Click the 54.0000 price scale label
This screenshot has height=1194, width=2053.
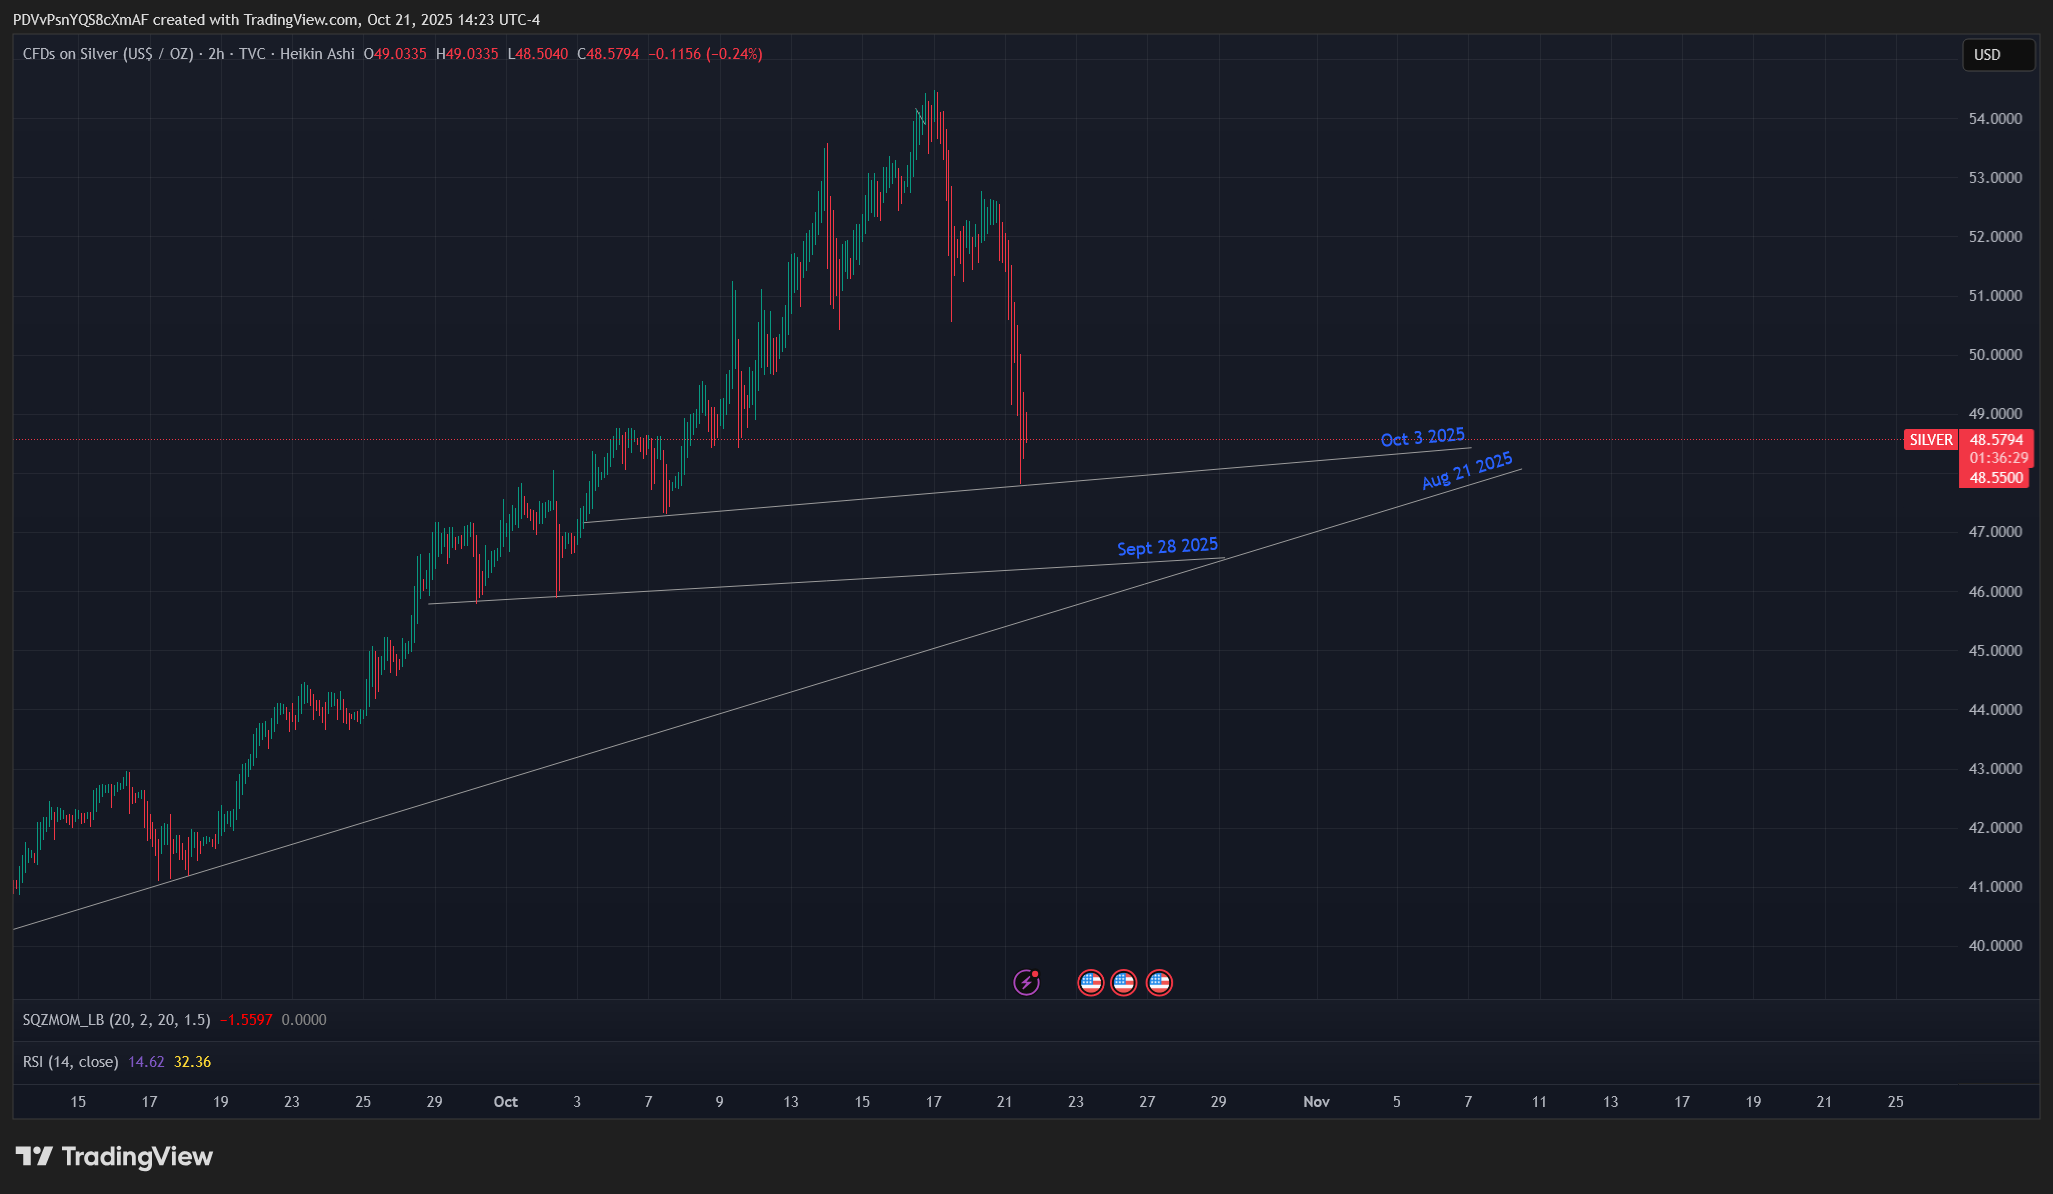click(x=1994, y=119)
